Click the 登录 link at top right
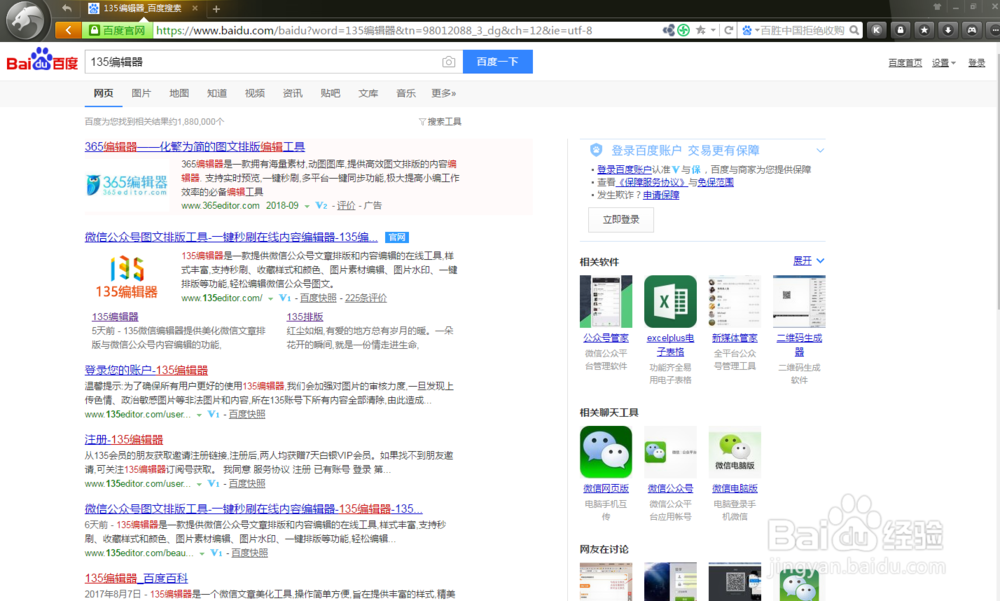 point(976,63)
